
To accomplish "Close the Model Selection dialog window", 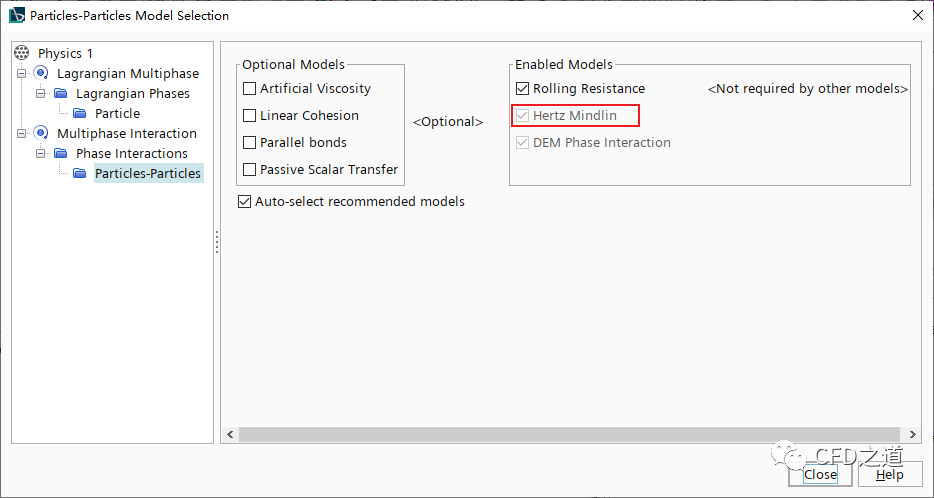I will pyautogui.click(x=918, y=15).
